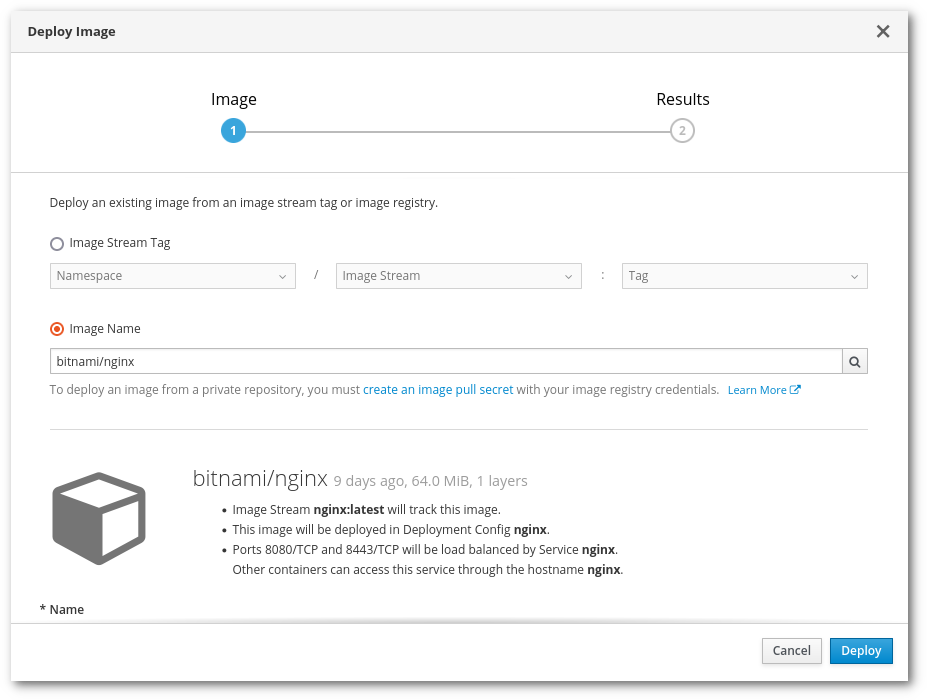Go to wizard step 1 Image

[234, 131]
